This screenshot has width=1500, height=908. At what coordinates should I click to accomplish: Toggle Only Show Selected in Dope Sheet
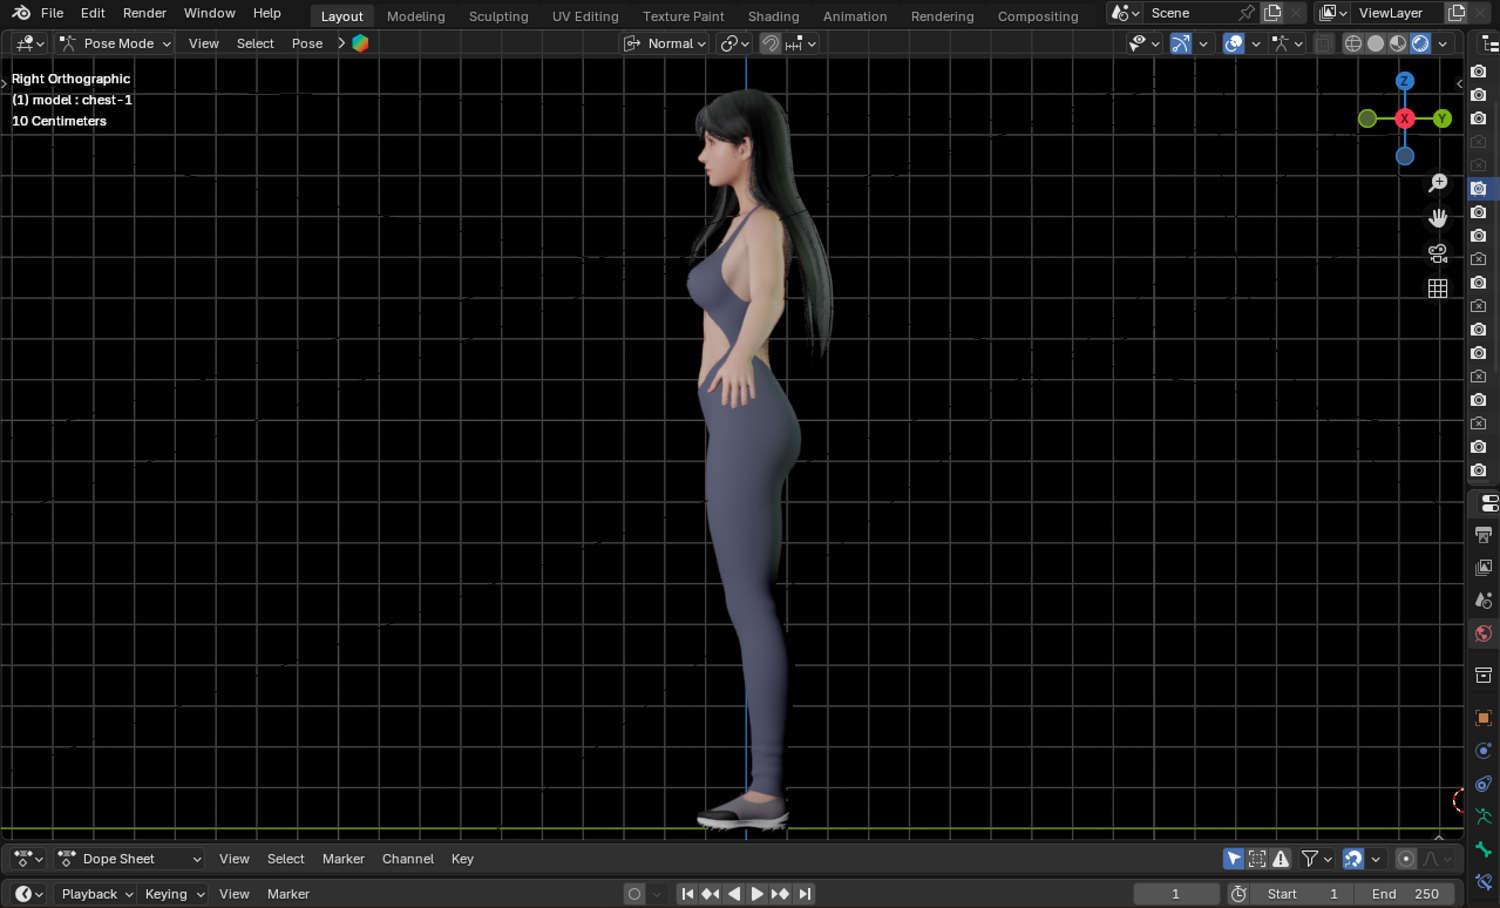coord(1234,859)
